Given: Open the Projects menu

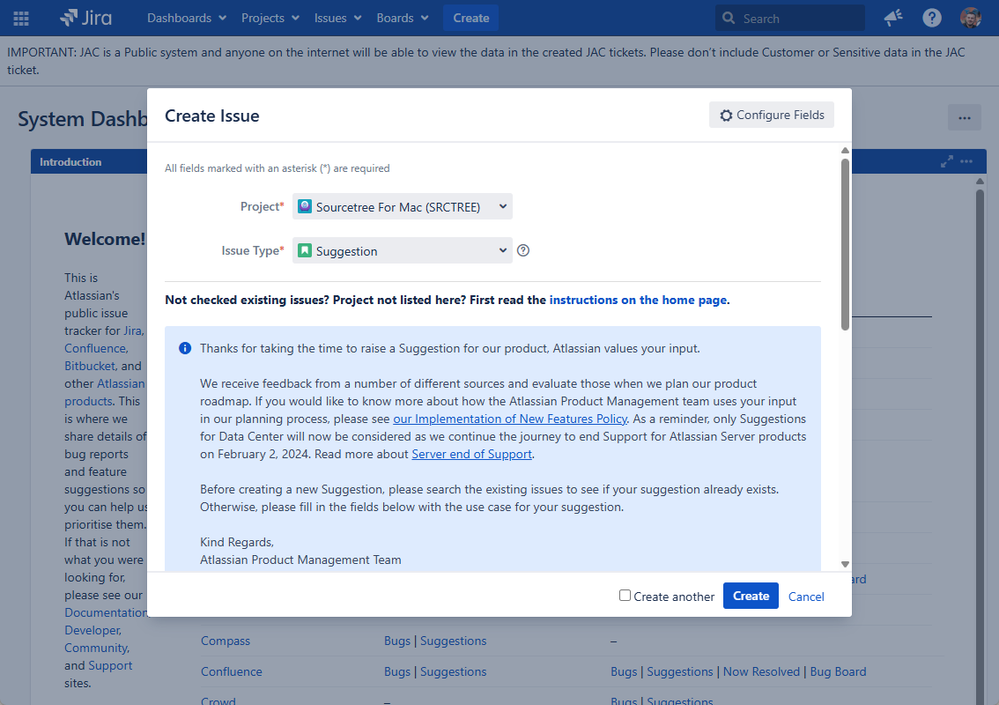Looking at the screenshot, I should pyautogui.click(x=270, y=18).
